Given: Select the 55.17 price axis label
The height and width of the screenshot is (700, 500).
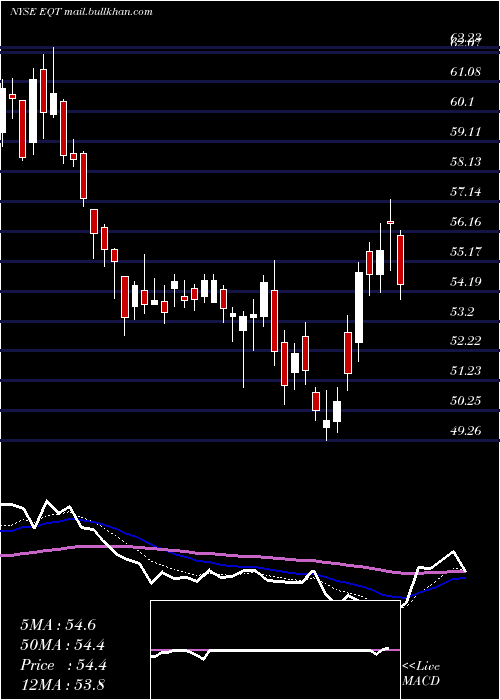Looking at the screenshot, I should 466,251.
